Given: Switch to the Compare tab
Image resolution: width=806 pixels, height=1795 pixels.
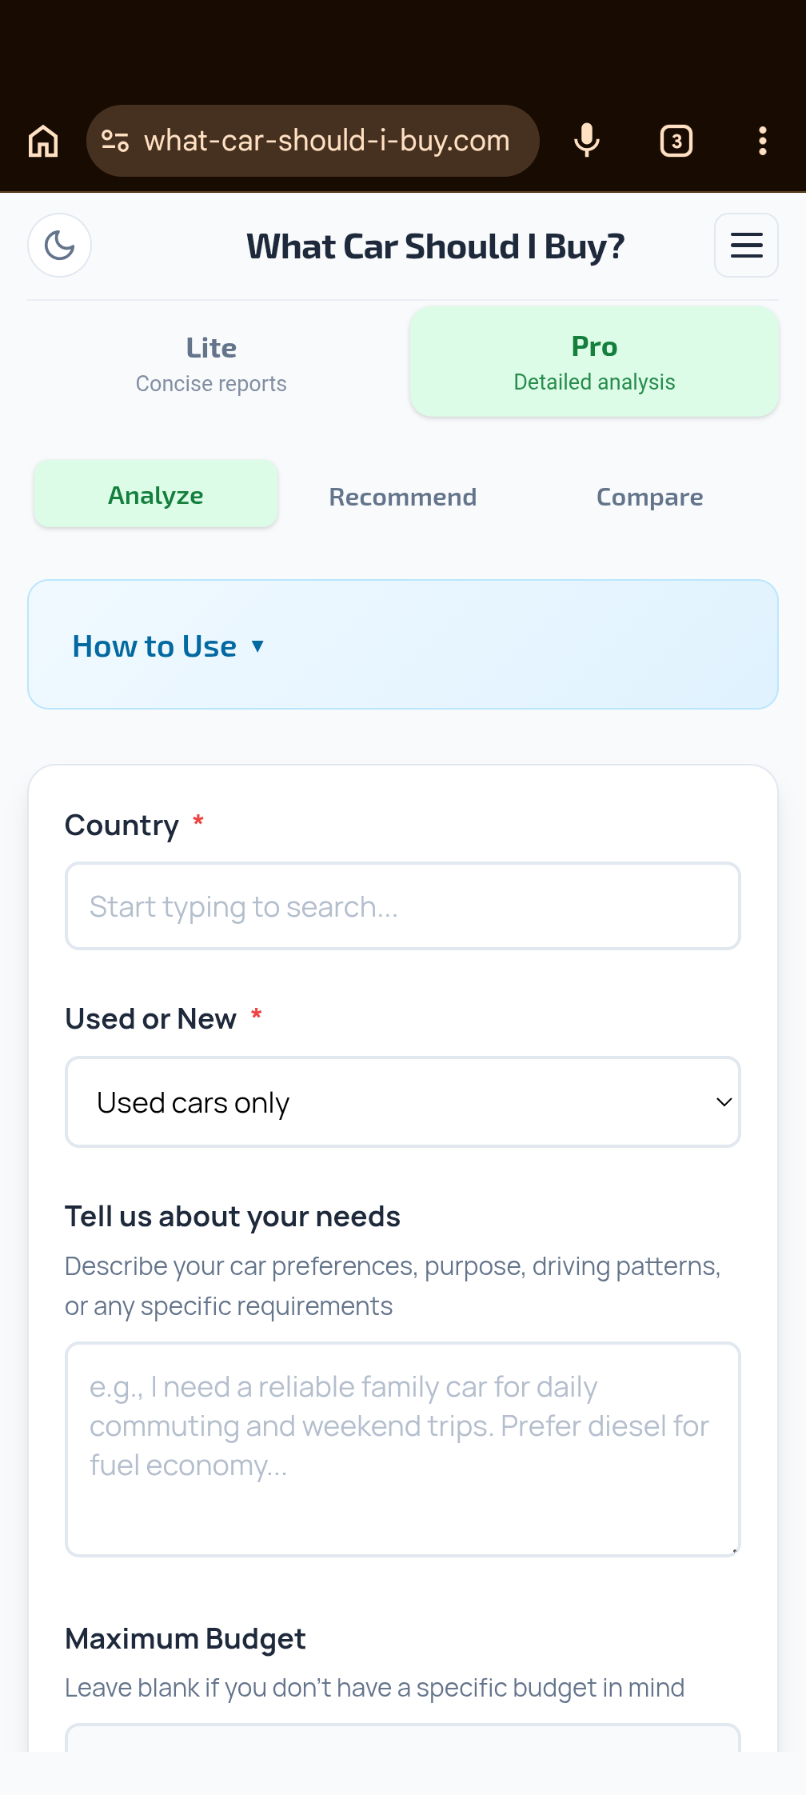Looking at the screenshot, I should (649, 496).
